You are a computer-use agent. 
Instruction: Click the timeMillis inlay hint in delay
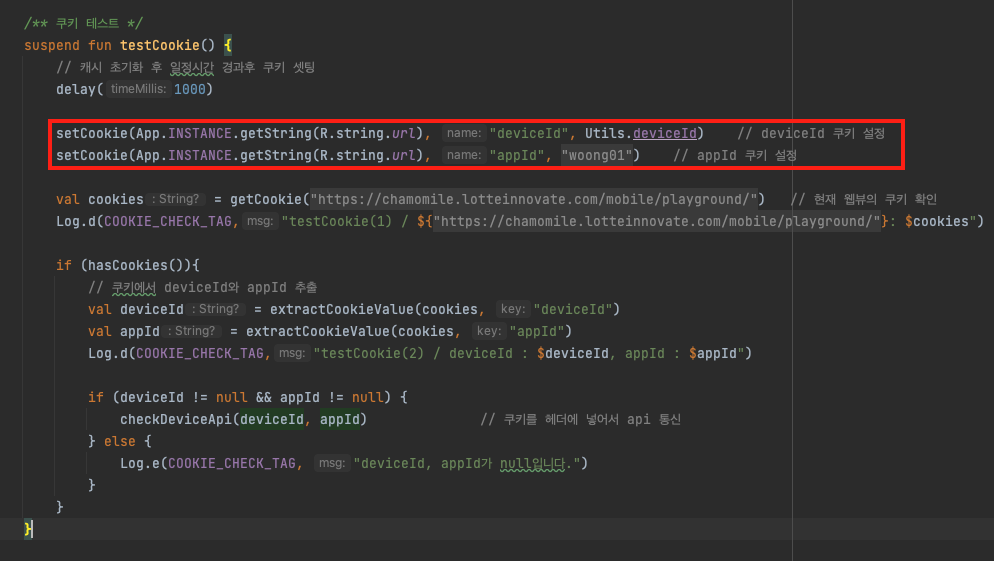pyautogui.click(x=139, y=89)
